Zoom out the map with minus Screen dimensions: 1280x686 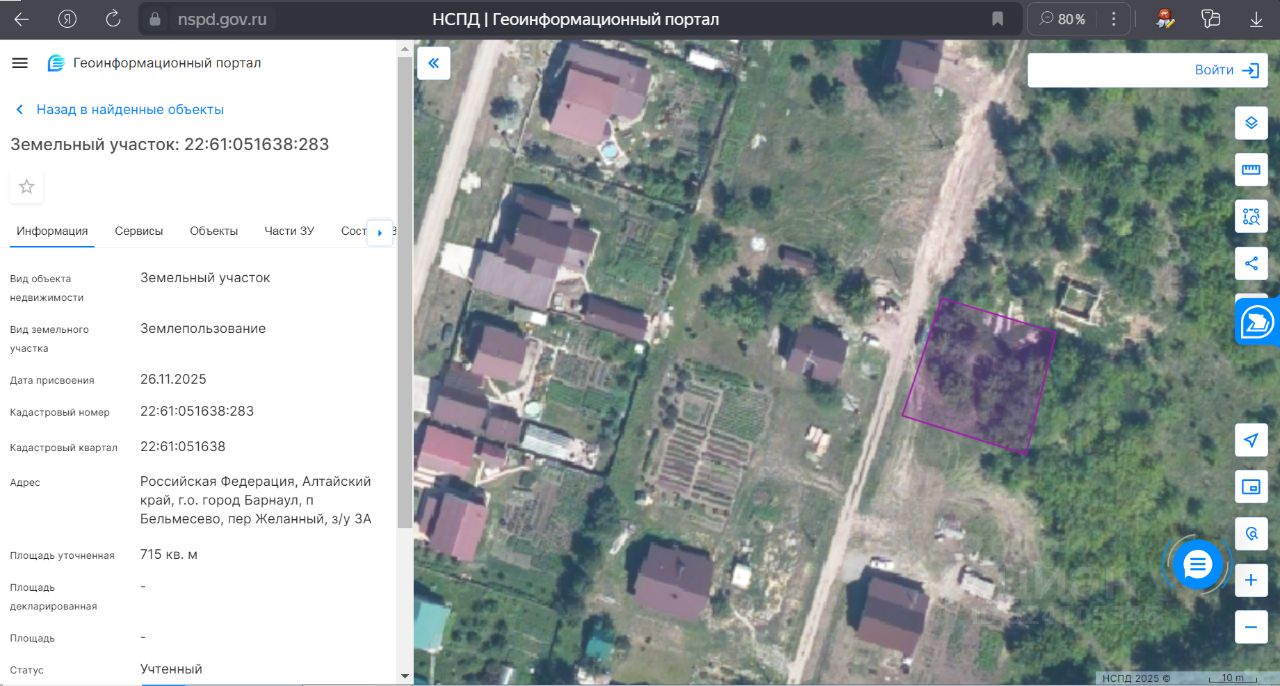pyautogui.click(x=1251, y=627)
